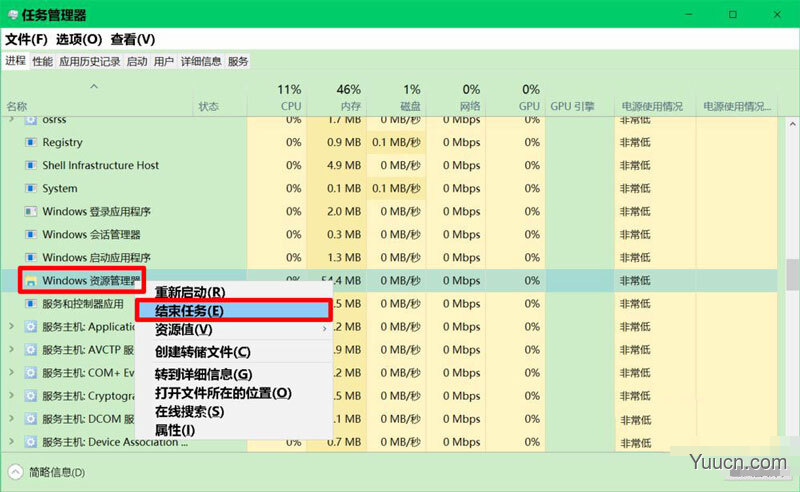Click the Shell Infrastructure Host icon
The height and width of the screenshot is (492, 800).
coord(31,165)
